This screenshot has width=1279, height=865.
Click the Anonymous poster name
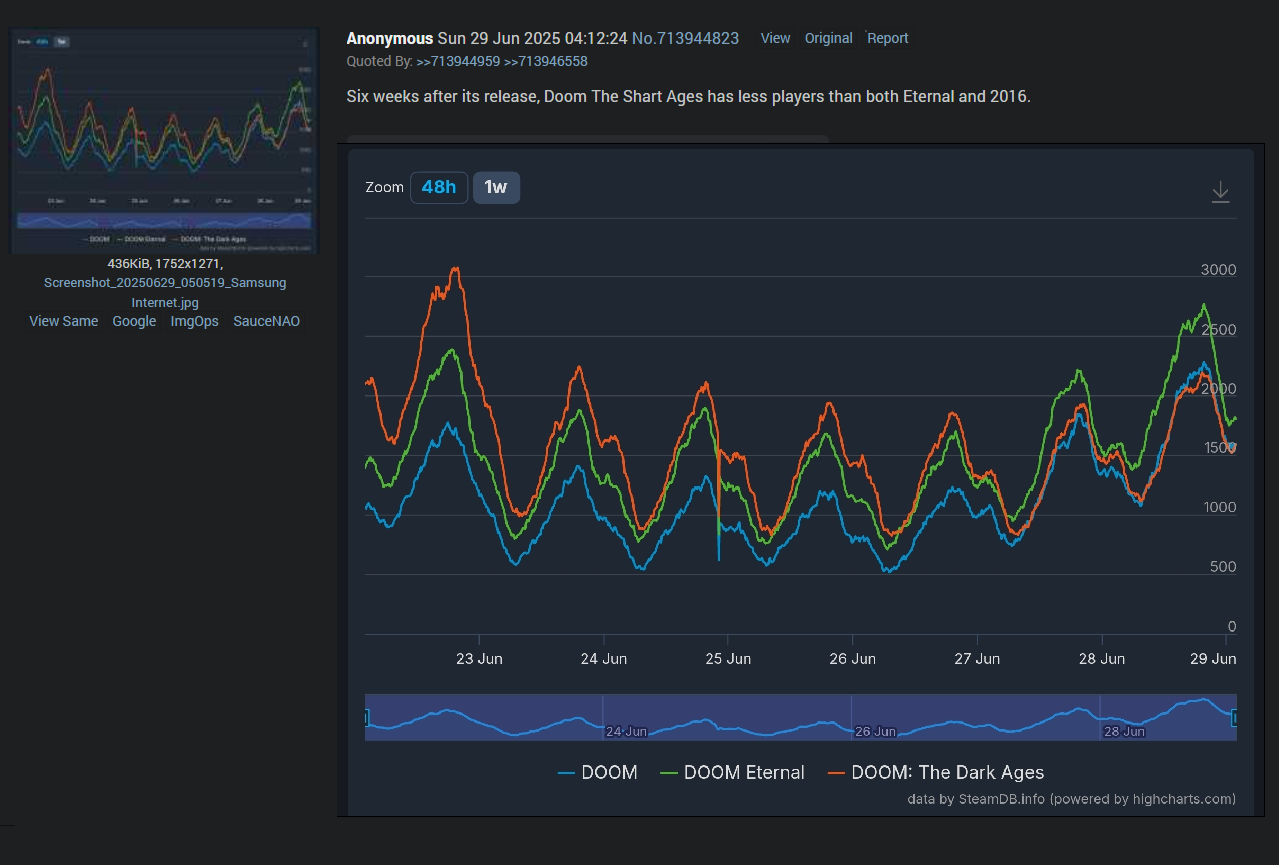390,38
